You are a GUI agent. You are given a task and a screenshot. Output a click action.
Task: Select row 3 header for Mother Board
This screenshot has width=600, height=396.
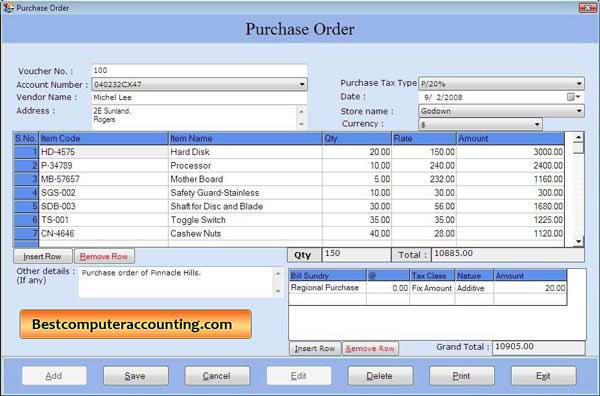pyautogui.click(x=26, y=179)
